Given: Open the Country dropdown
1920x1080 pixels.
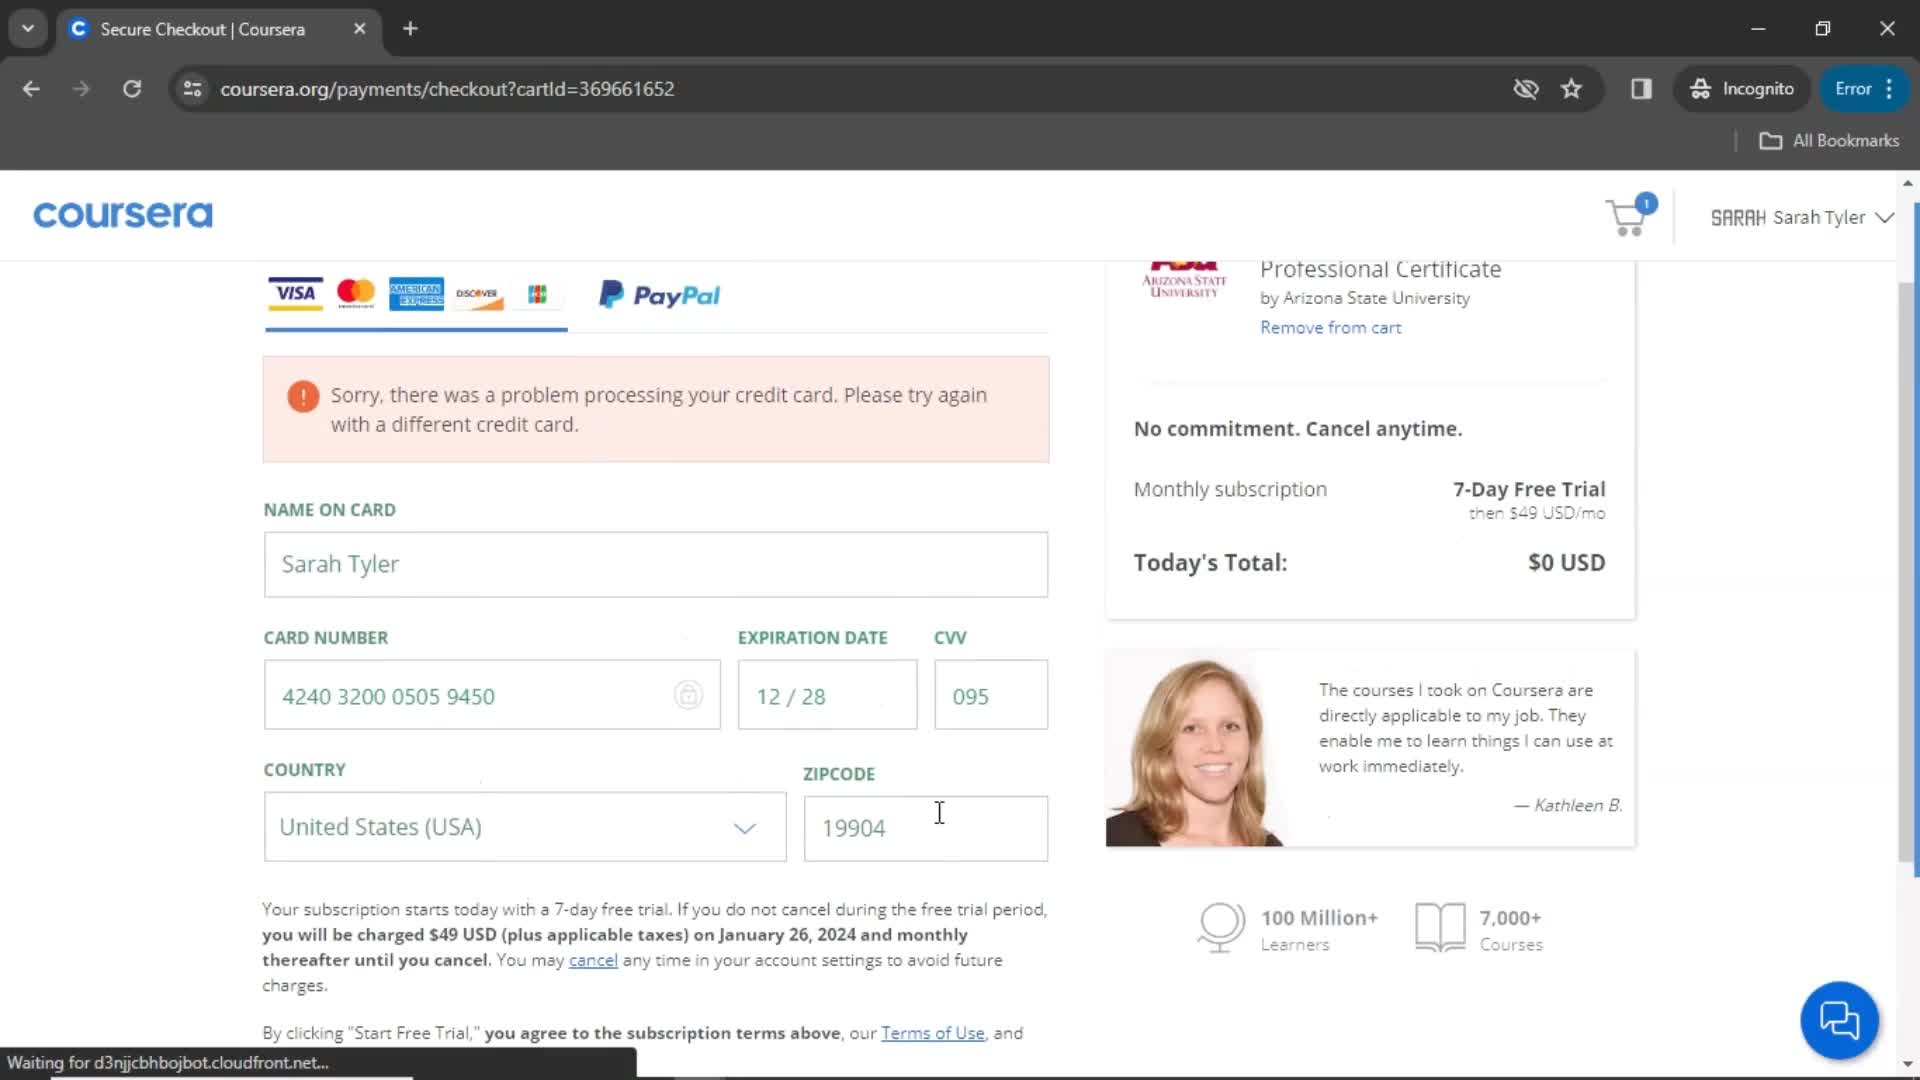Looking at the screenshot, I should point(525,827).
